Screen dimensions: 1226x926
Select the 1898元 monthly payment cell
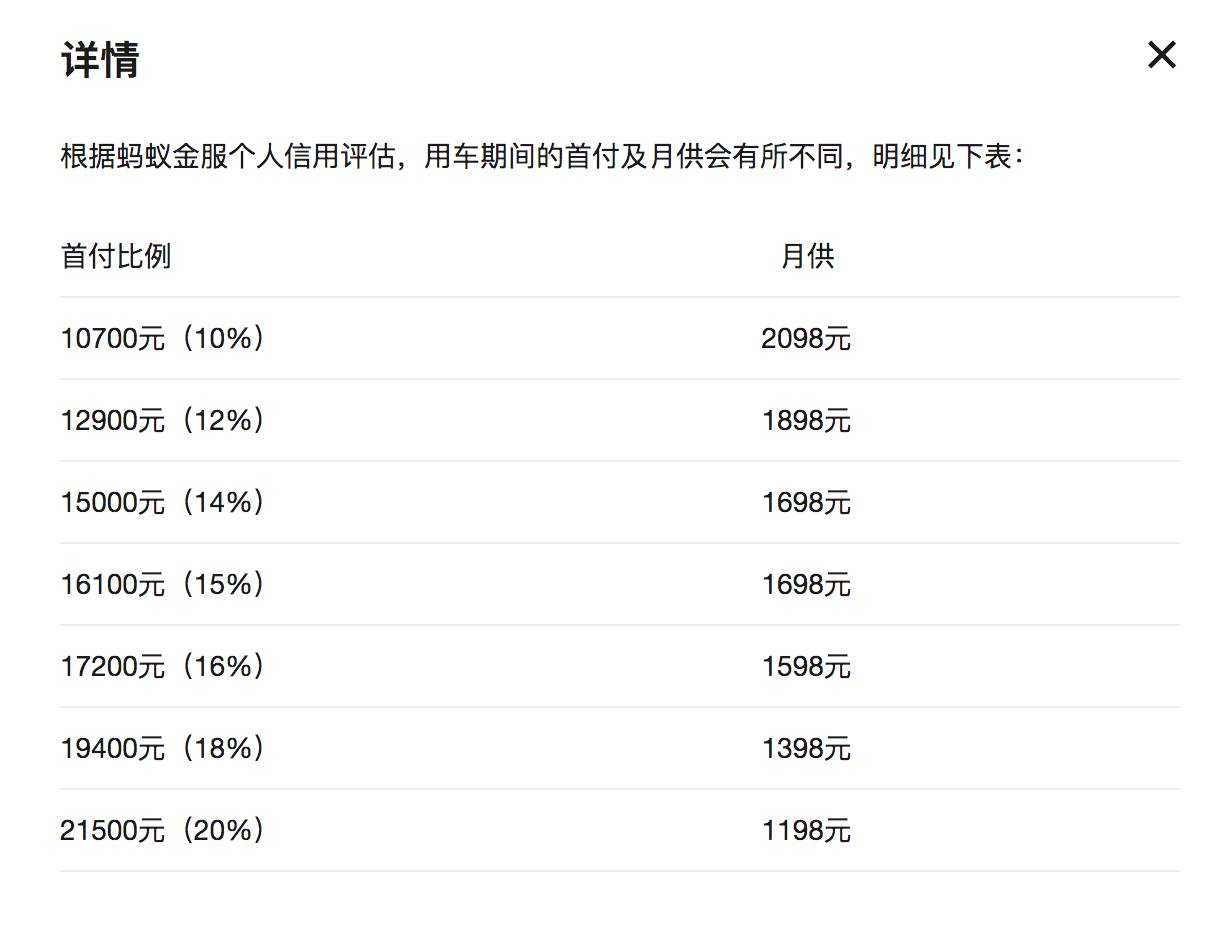[x=806, y=421]
